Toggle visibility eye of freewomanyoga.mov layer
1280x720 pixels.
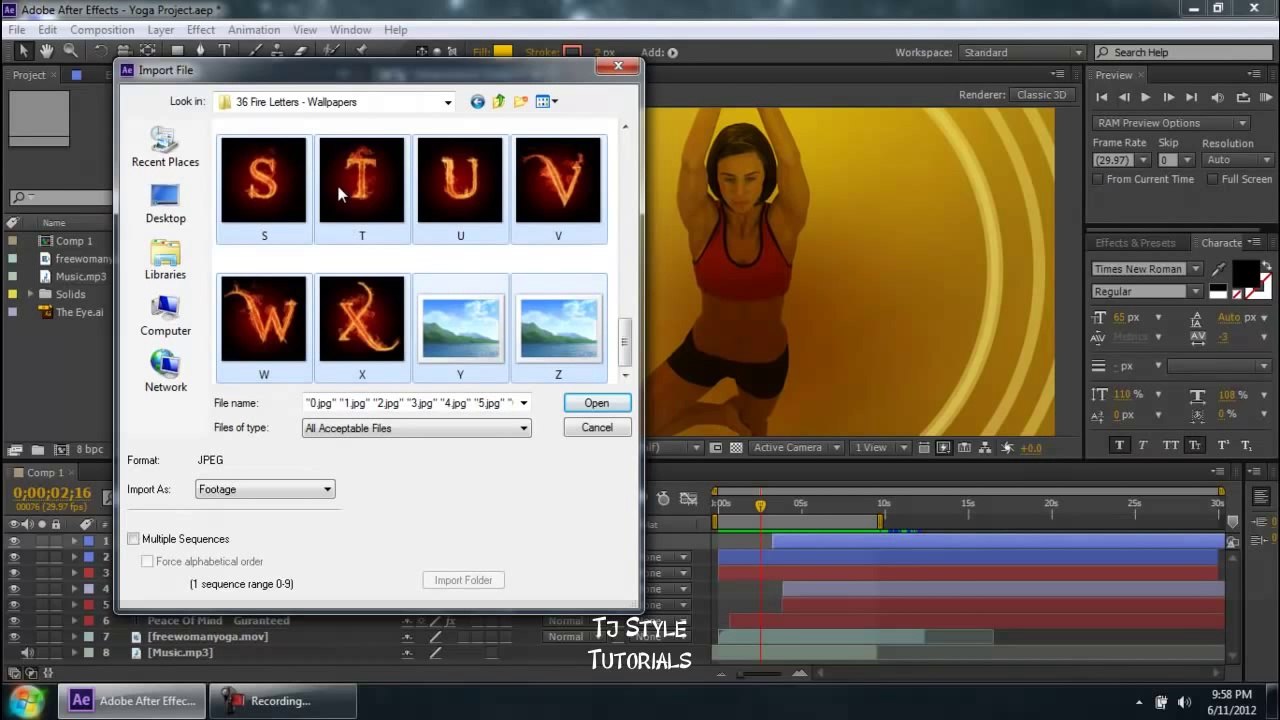(14, 637)
